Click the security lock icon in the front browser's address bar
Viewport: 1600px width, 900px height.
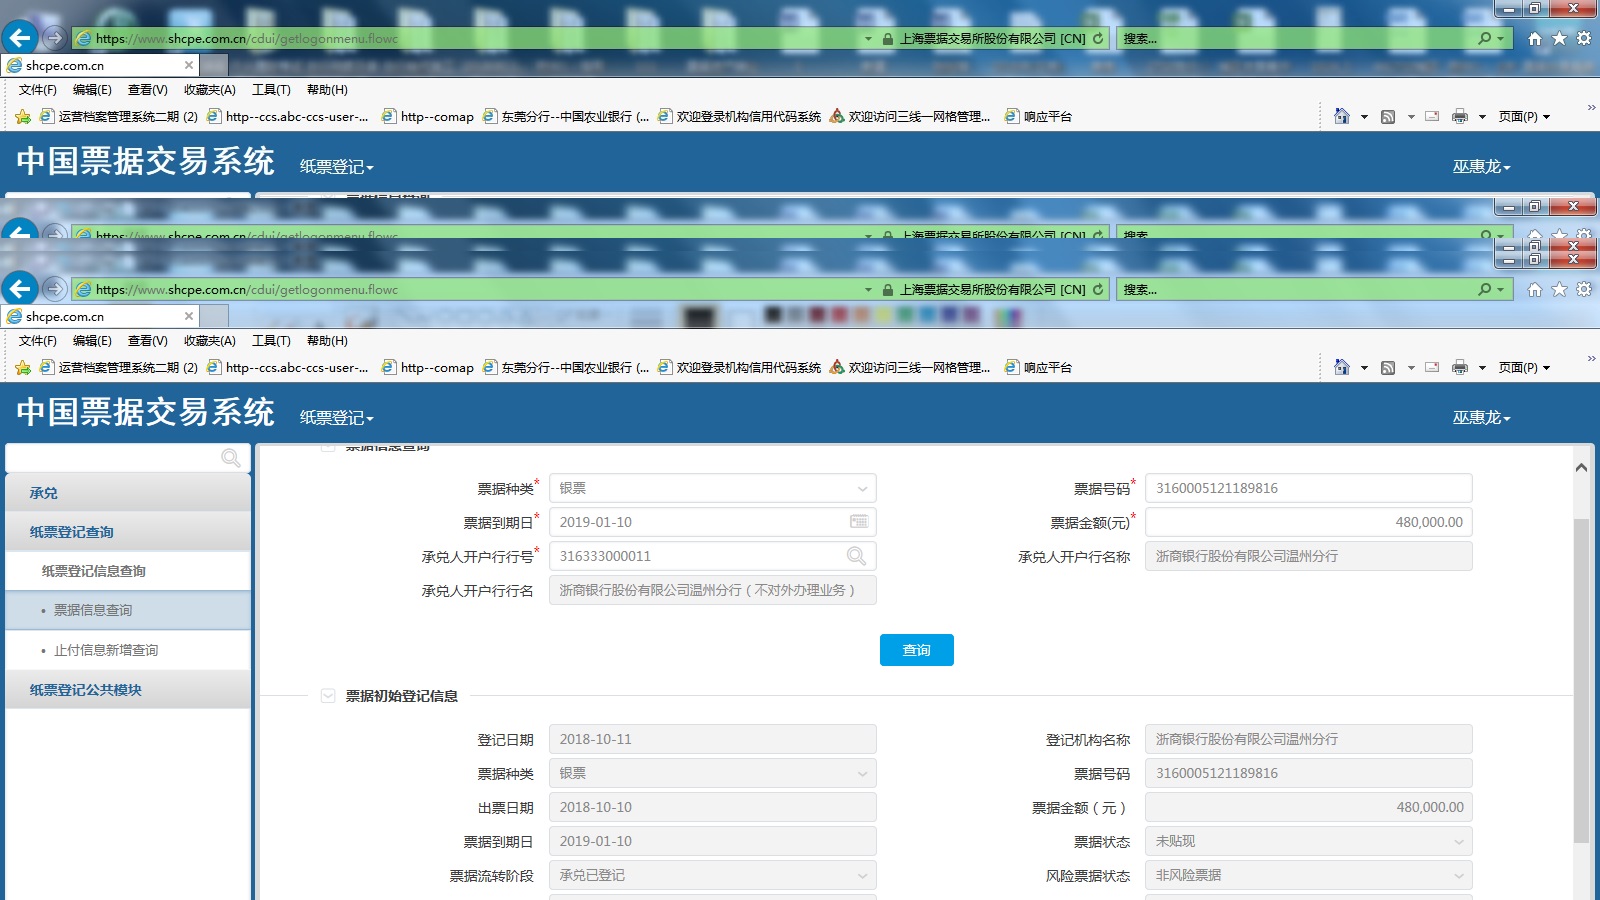pos(887,290)
